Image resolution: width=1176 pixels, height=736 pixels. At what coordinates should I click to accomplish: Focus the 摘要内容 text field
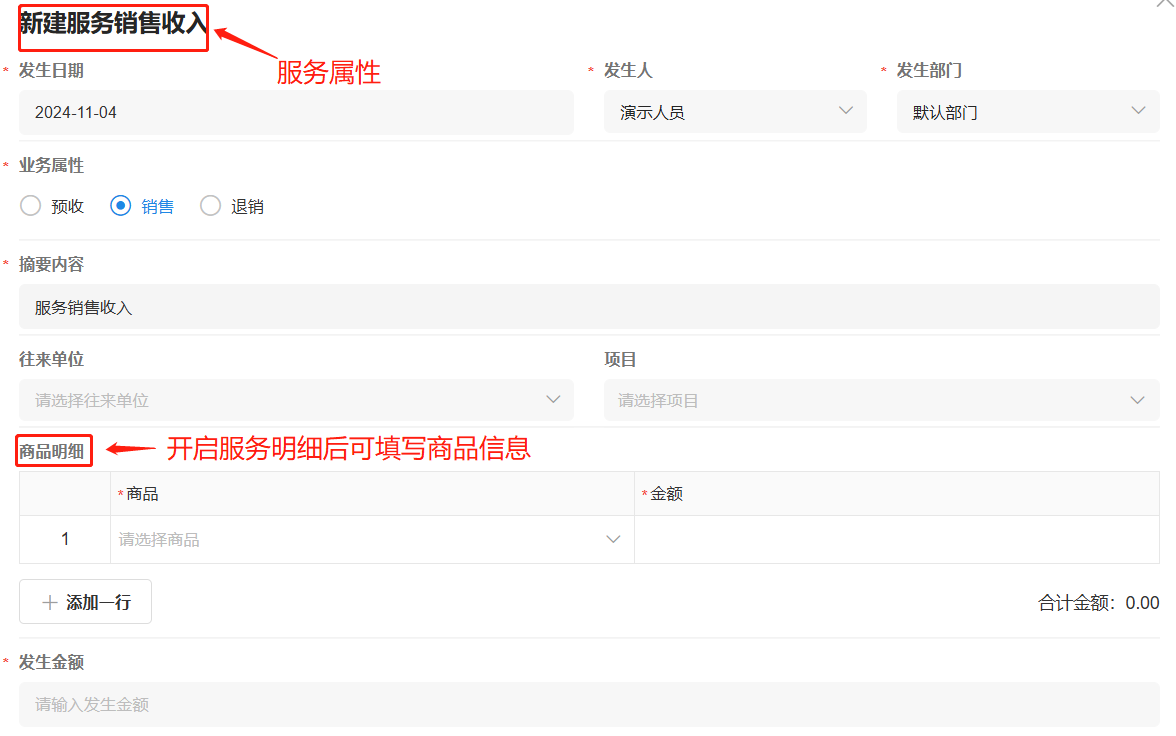pos(588,307)
